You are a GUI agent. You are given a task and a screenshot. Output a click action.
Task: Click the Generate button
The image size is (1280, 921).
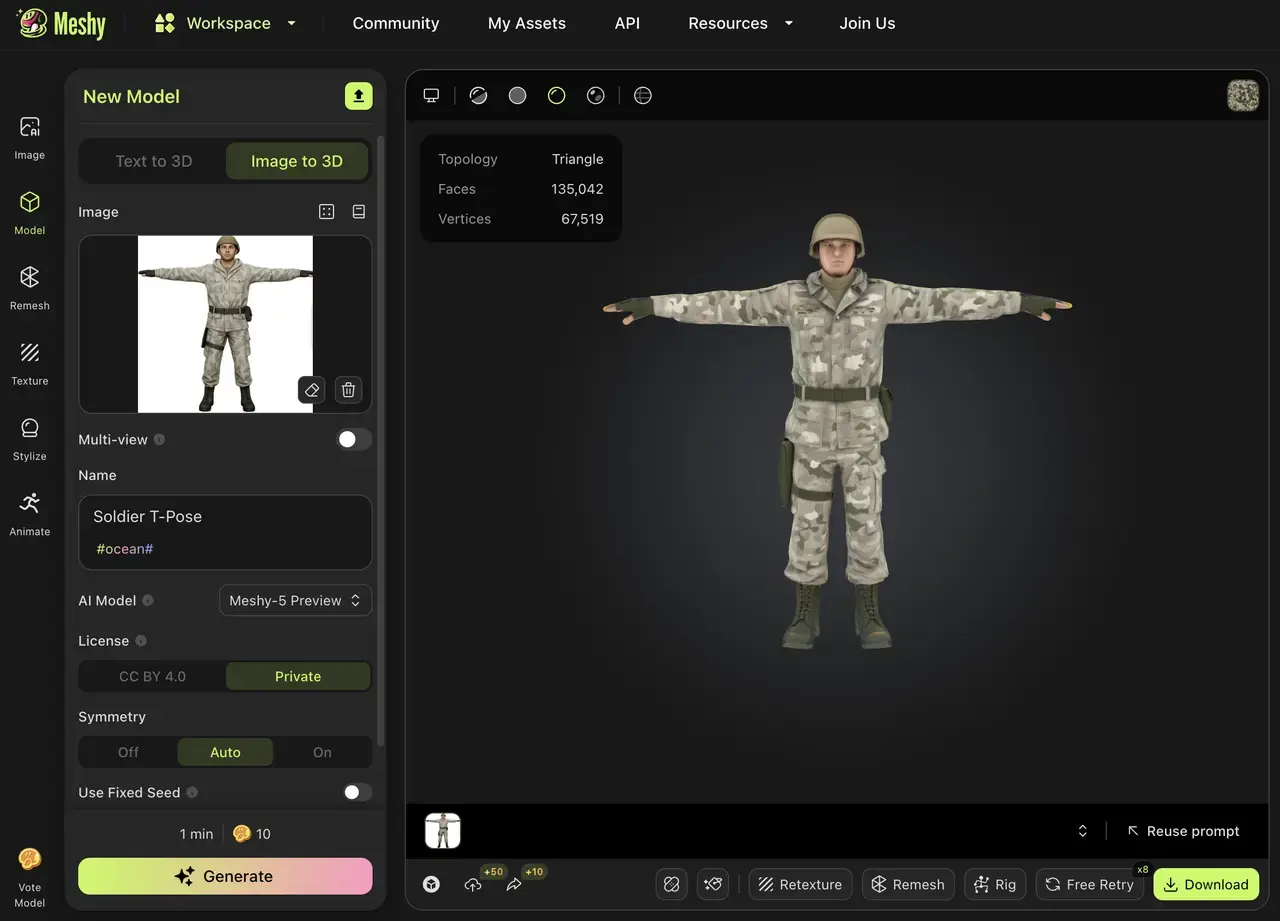[224, 876]
